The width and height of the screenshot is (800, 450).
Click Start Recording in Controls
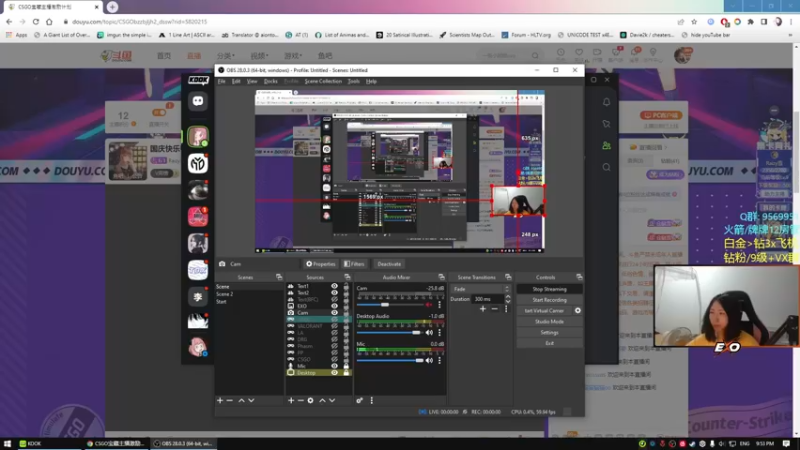coord(549,300)
